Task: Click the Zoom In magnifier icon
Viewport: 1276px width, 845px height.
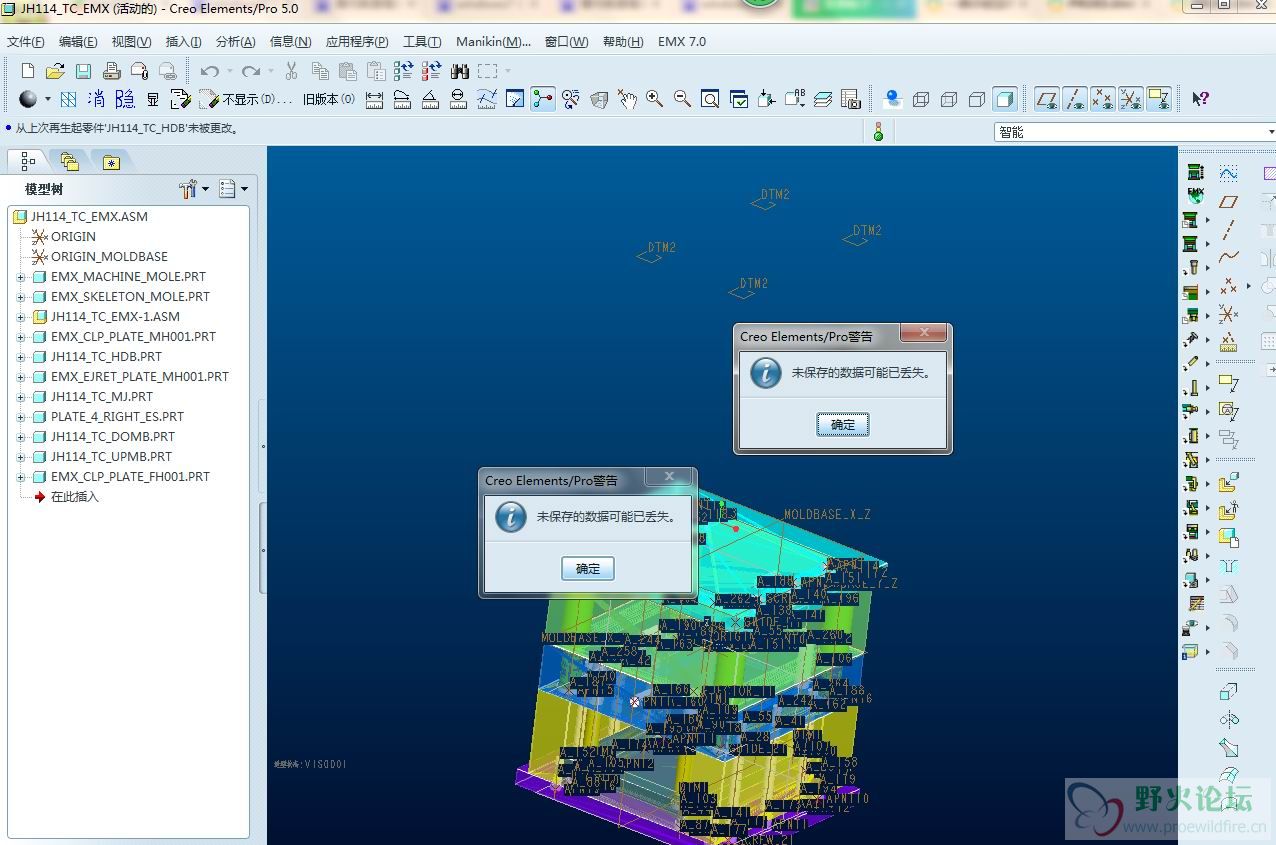Action: (655, 99)
